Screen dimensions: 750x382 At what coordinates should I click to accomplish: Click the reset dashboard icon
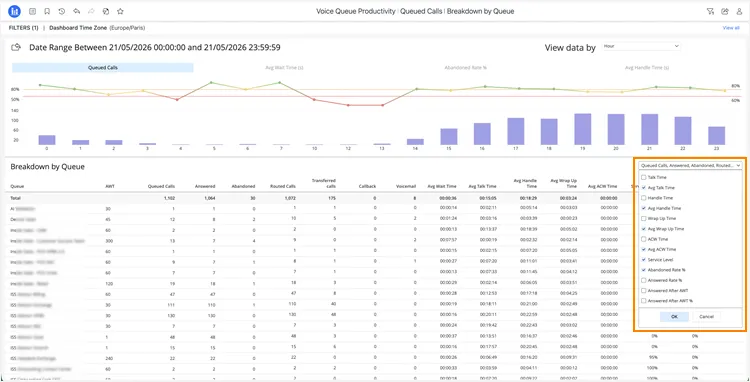[106, 11]
